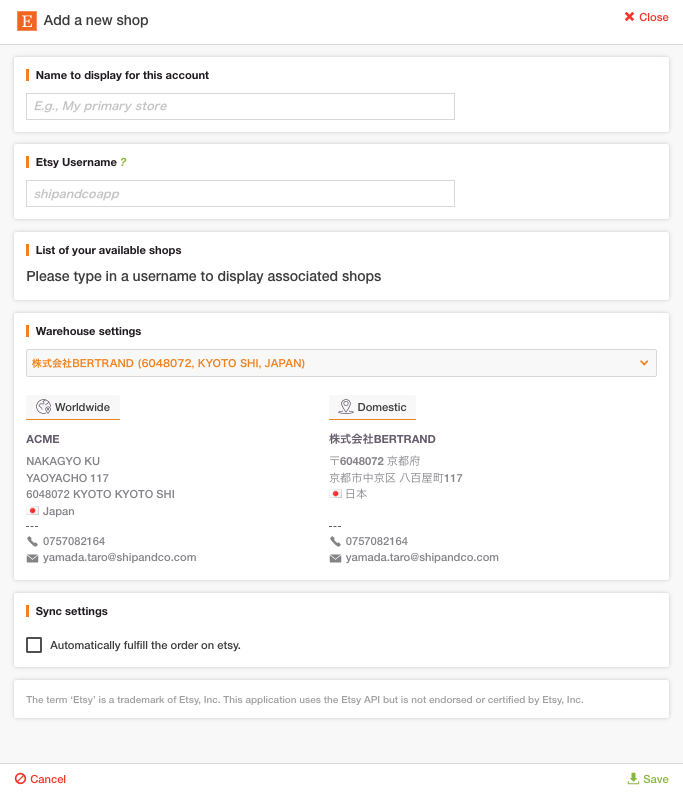Screen dimensions: 683x795
Task: Click the phone icon under Domestic address
Action: [x=335, y=541]
